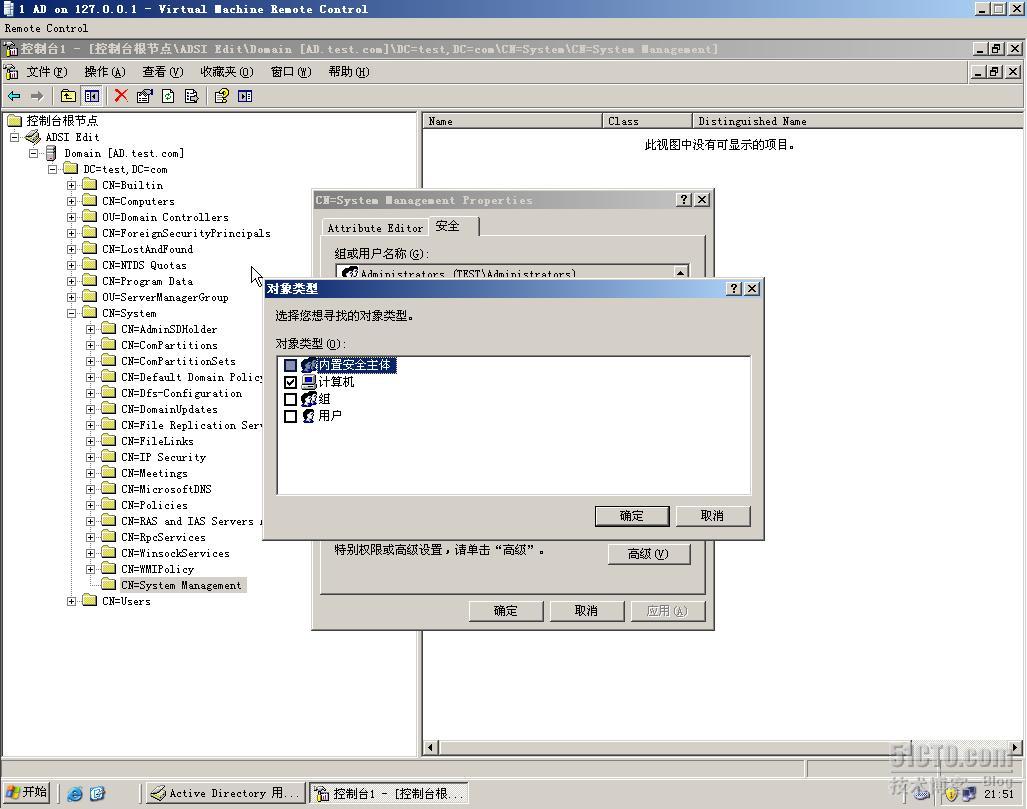Sort by the Class column header
The height and width of the screenshot is (809, 1027).
pyautogui.click(x=647, y=121)
